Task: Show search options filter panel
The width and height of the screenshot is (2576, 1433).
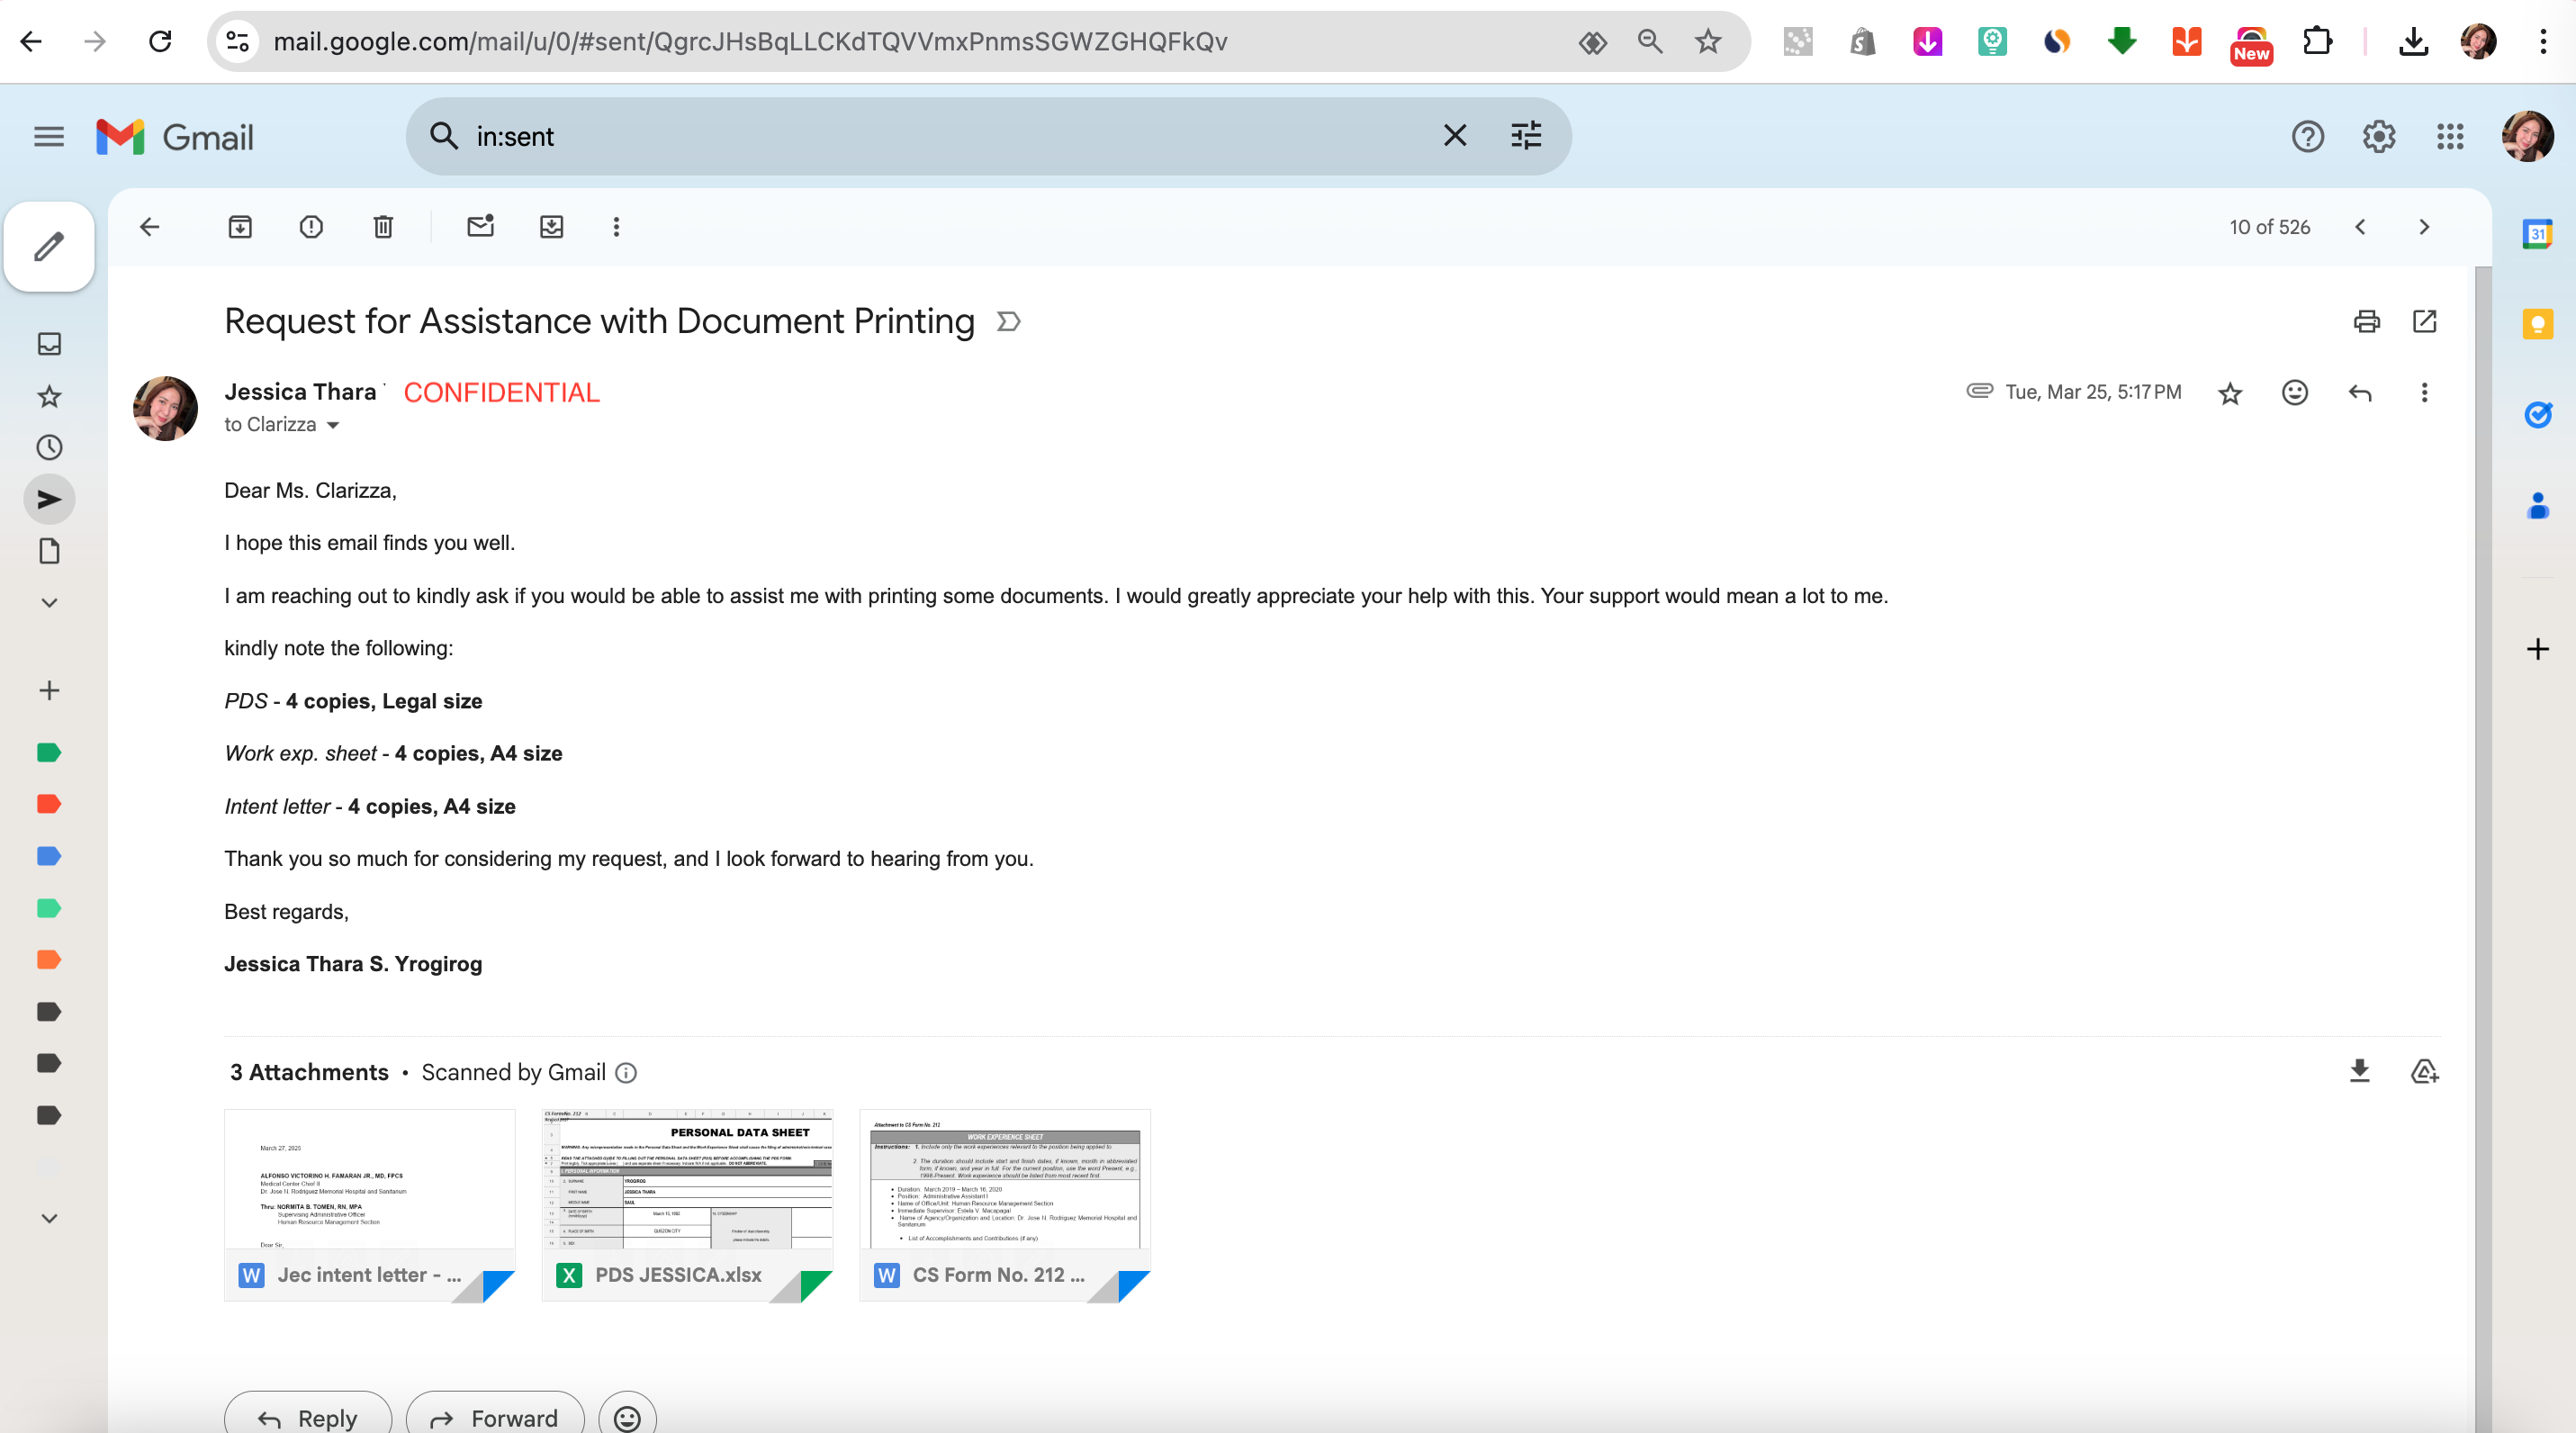Action: (1525, 136)
